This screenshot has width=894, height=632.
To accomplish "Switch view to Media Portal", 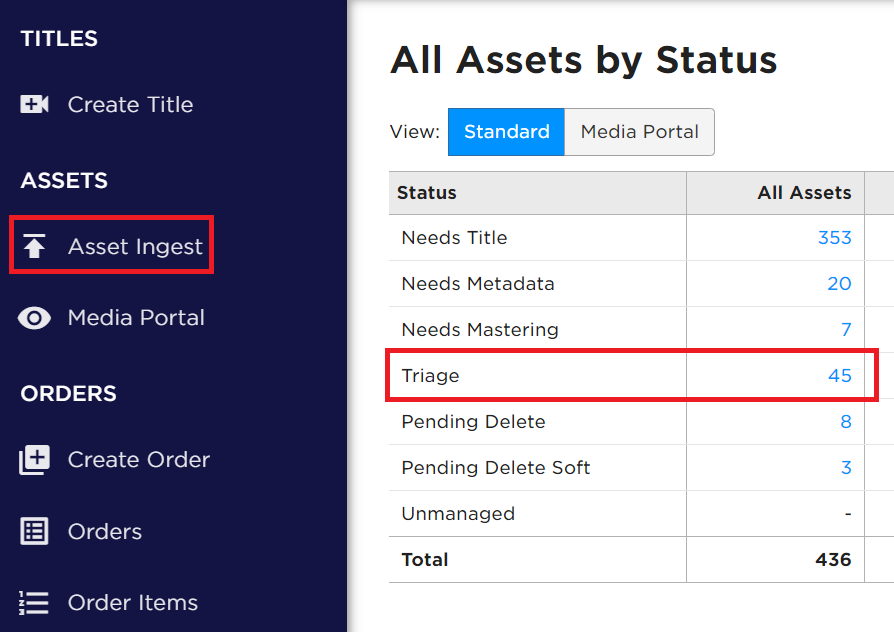I will tap(639, 132).
